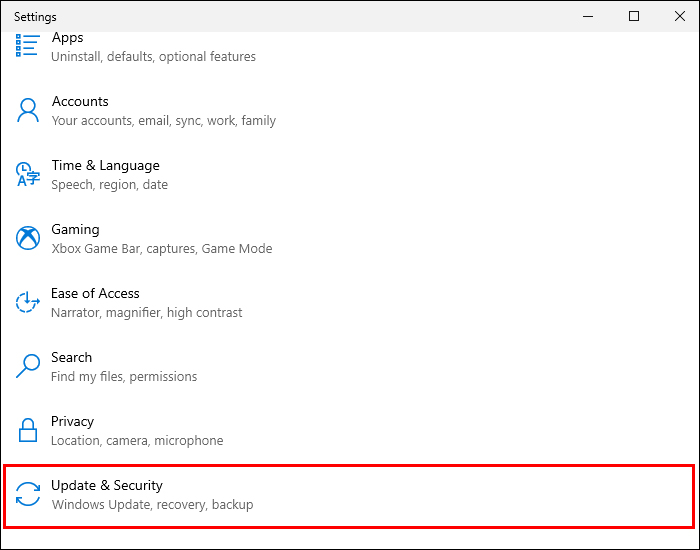Minimize the Settings window
Image resolution: width=700 pixels, height=550 pixels.
point(589,16)
